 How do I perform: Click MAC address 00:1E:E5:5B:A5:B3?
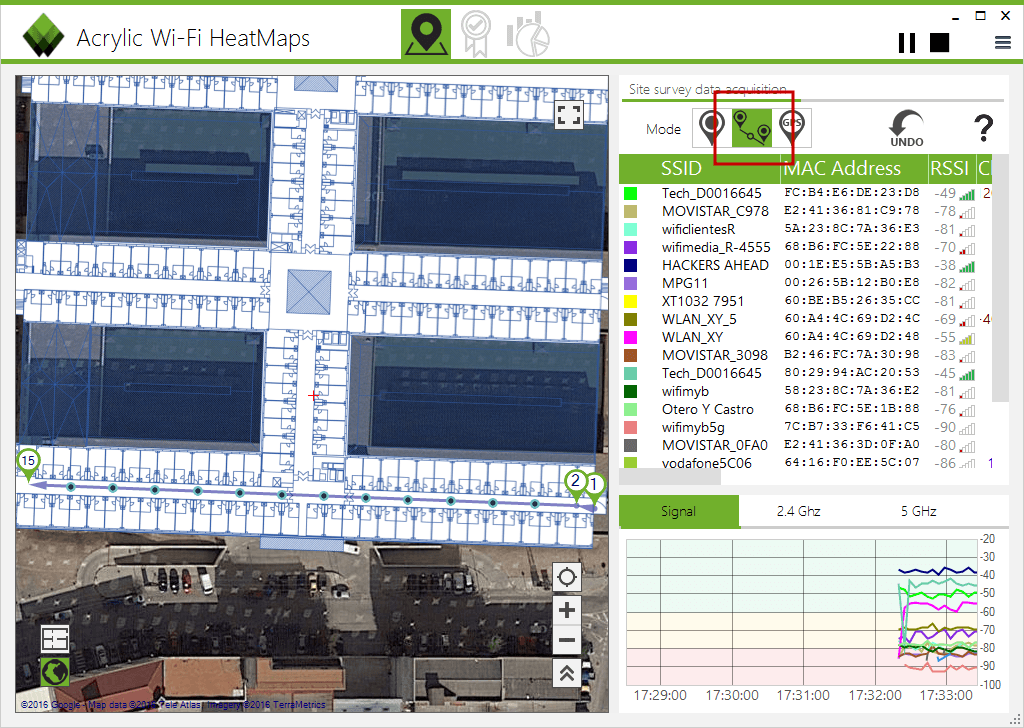852,264
